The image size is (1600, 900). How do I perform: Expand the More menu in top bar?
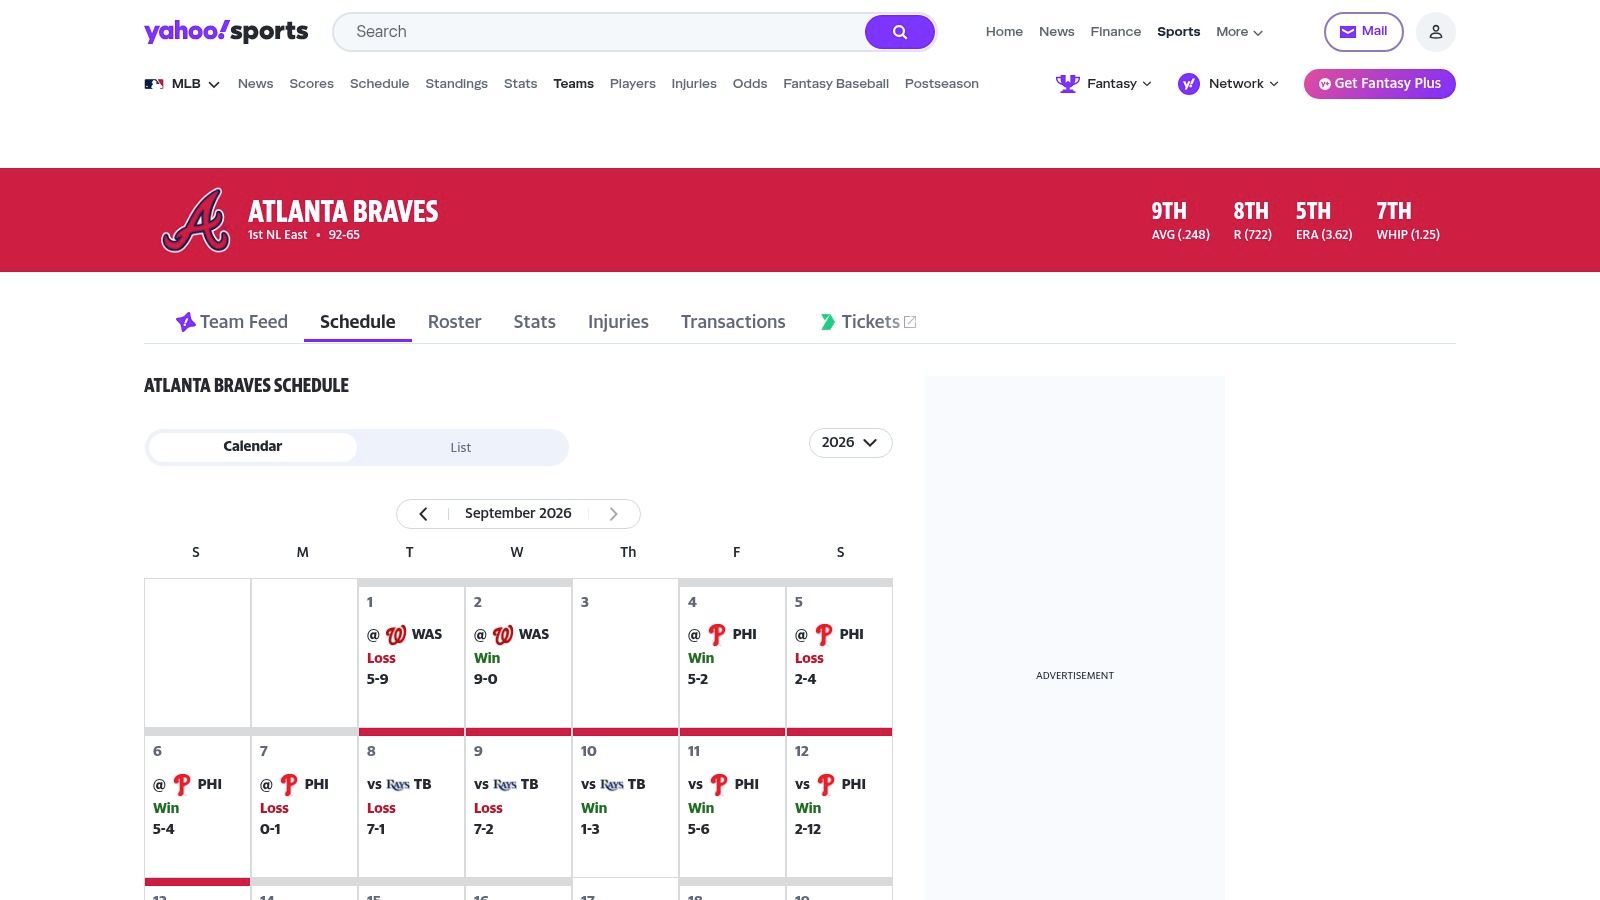click(1239, 32)
